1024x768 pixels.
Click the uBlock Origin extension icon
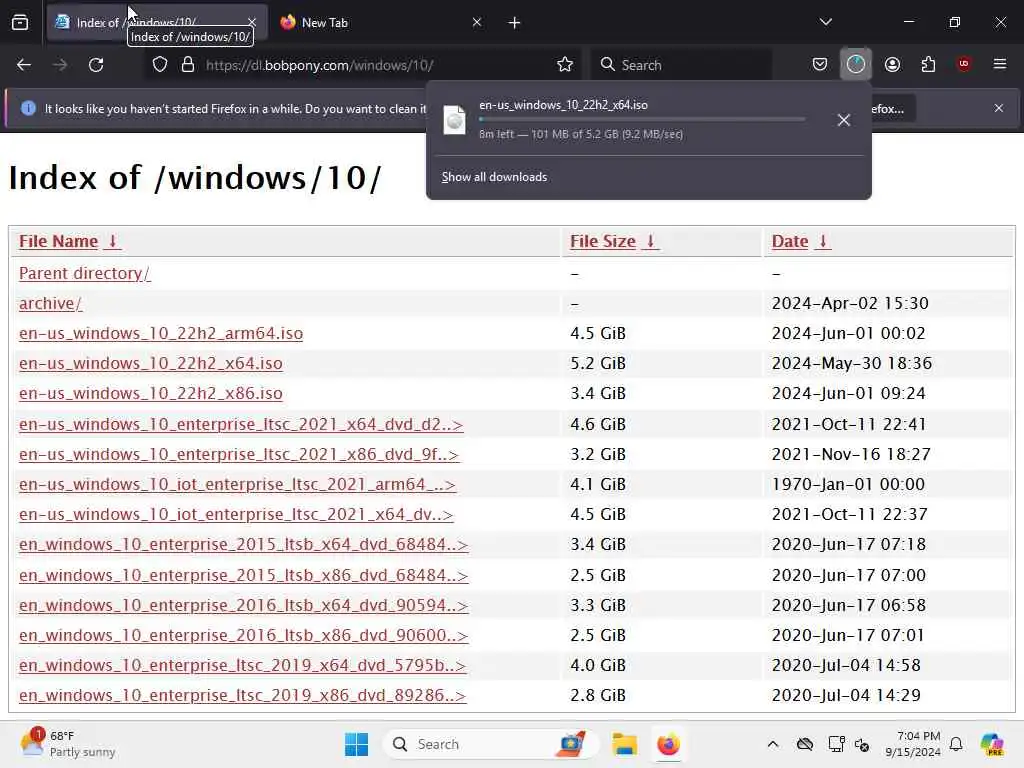click(x=964, y=64)
